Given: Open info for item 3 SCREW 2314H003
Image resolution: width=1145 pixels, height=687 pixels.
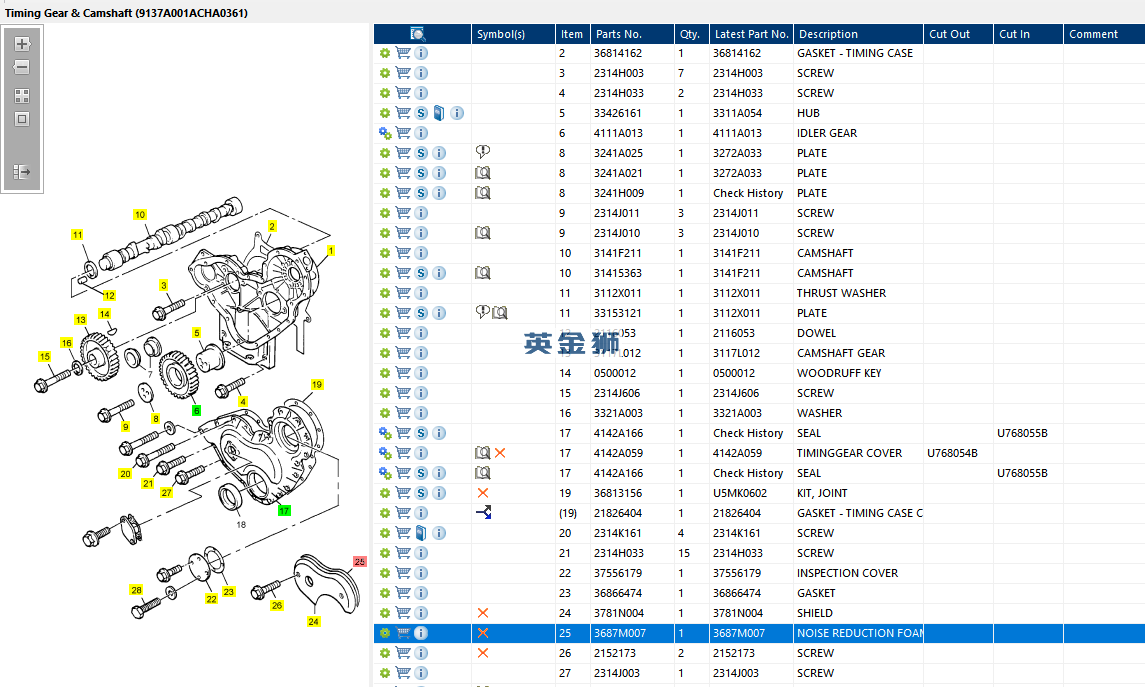Looking at the screenshot, I should (x=421, y=73).
